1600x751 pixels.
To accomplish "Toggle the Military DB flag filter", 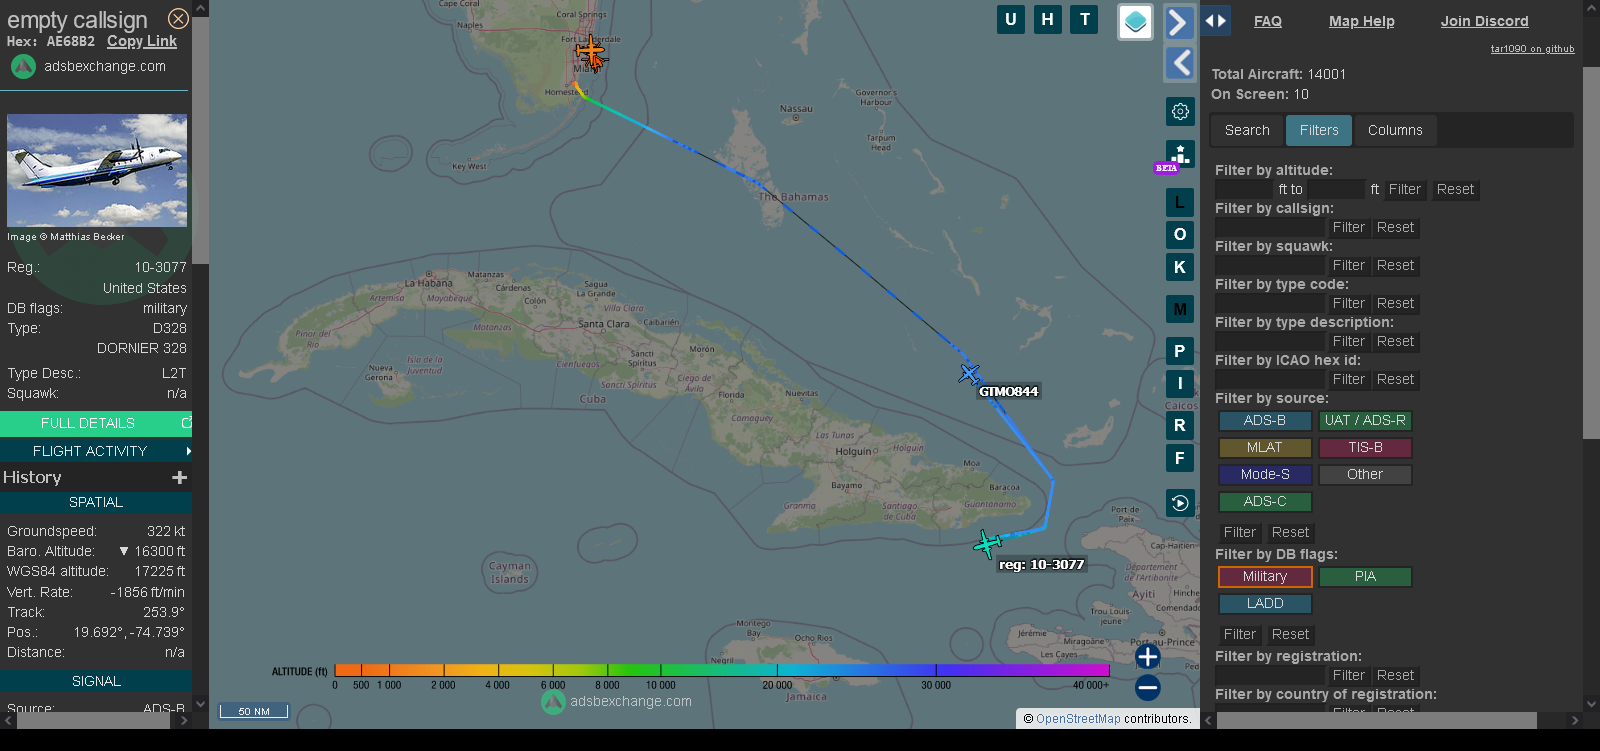I will [1265, 577].
